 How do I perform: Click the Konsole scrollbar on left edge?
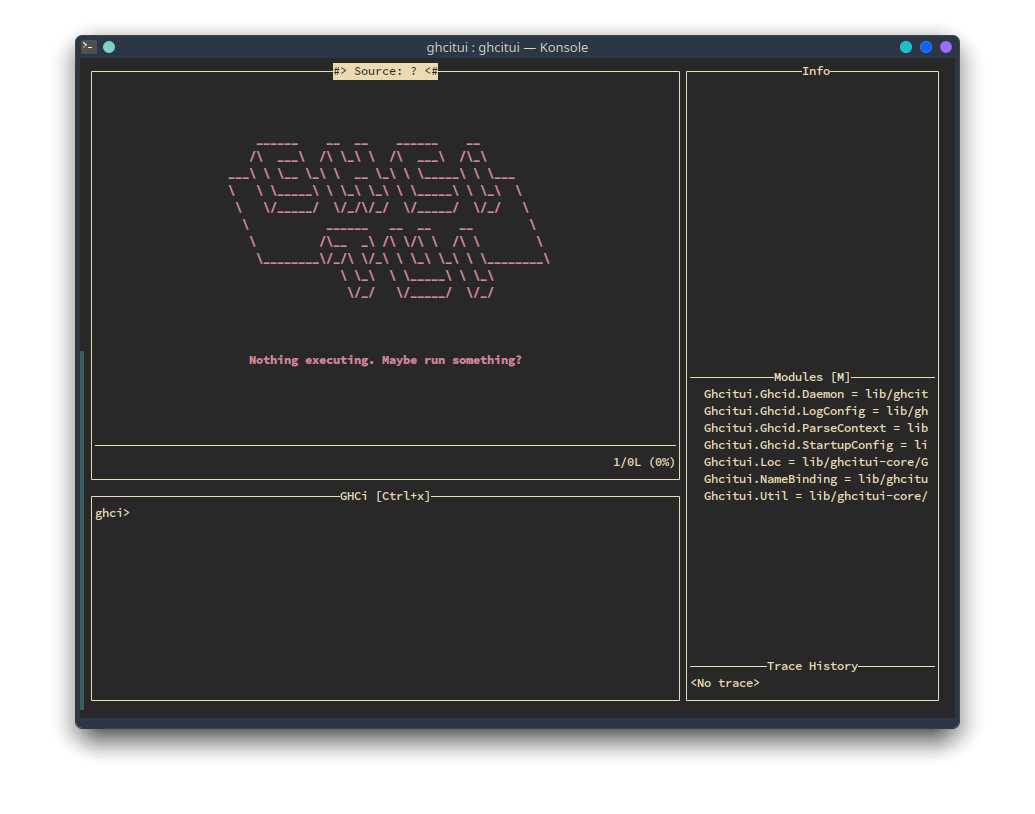tap(82, 530)
